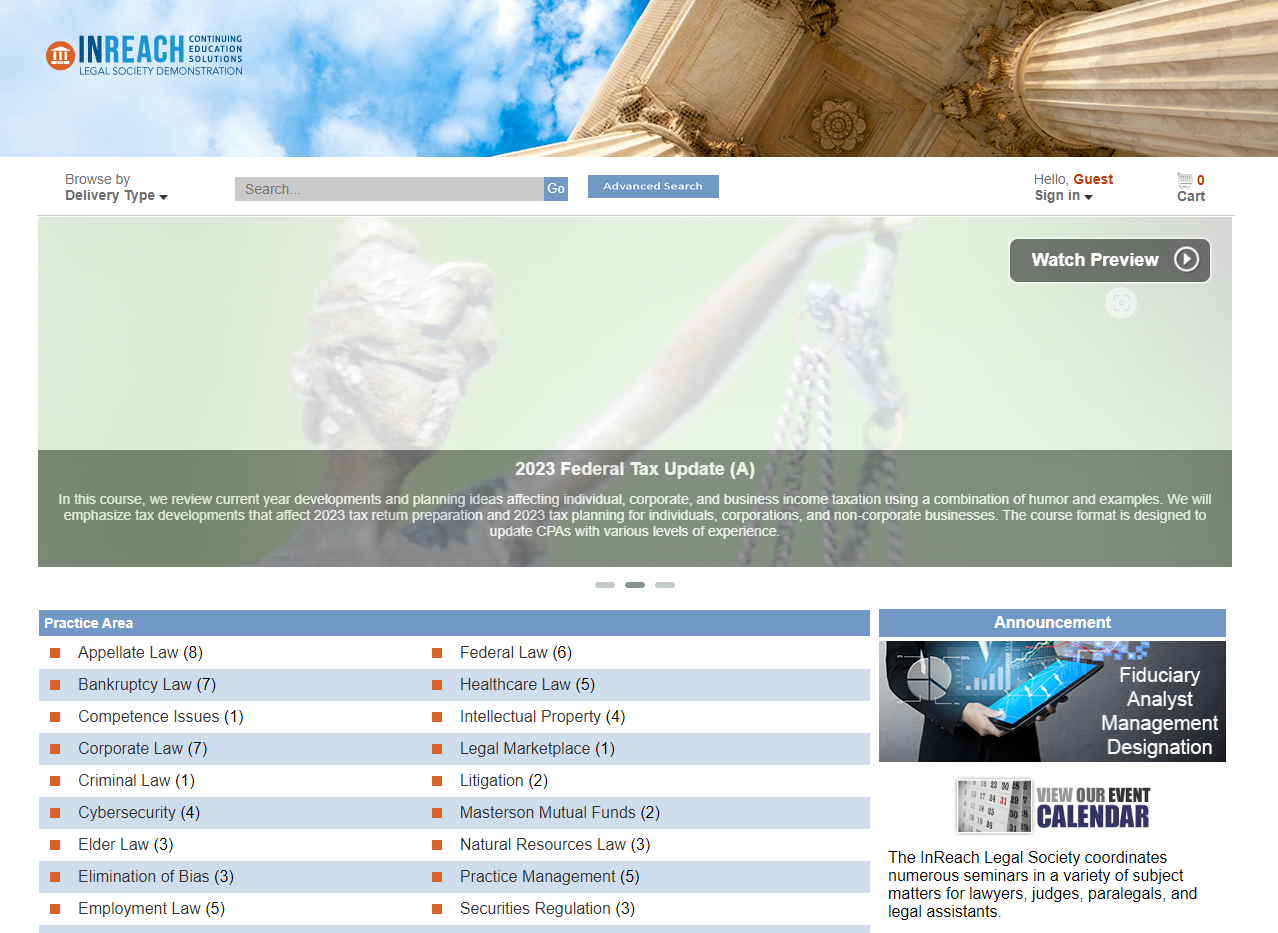Open Masterson Mutual Funds (2) practice area

560,813
